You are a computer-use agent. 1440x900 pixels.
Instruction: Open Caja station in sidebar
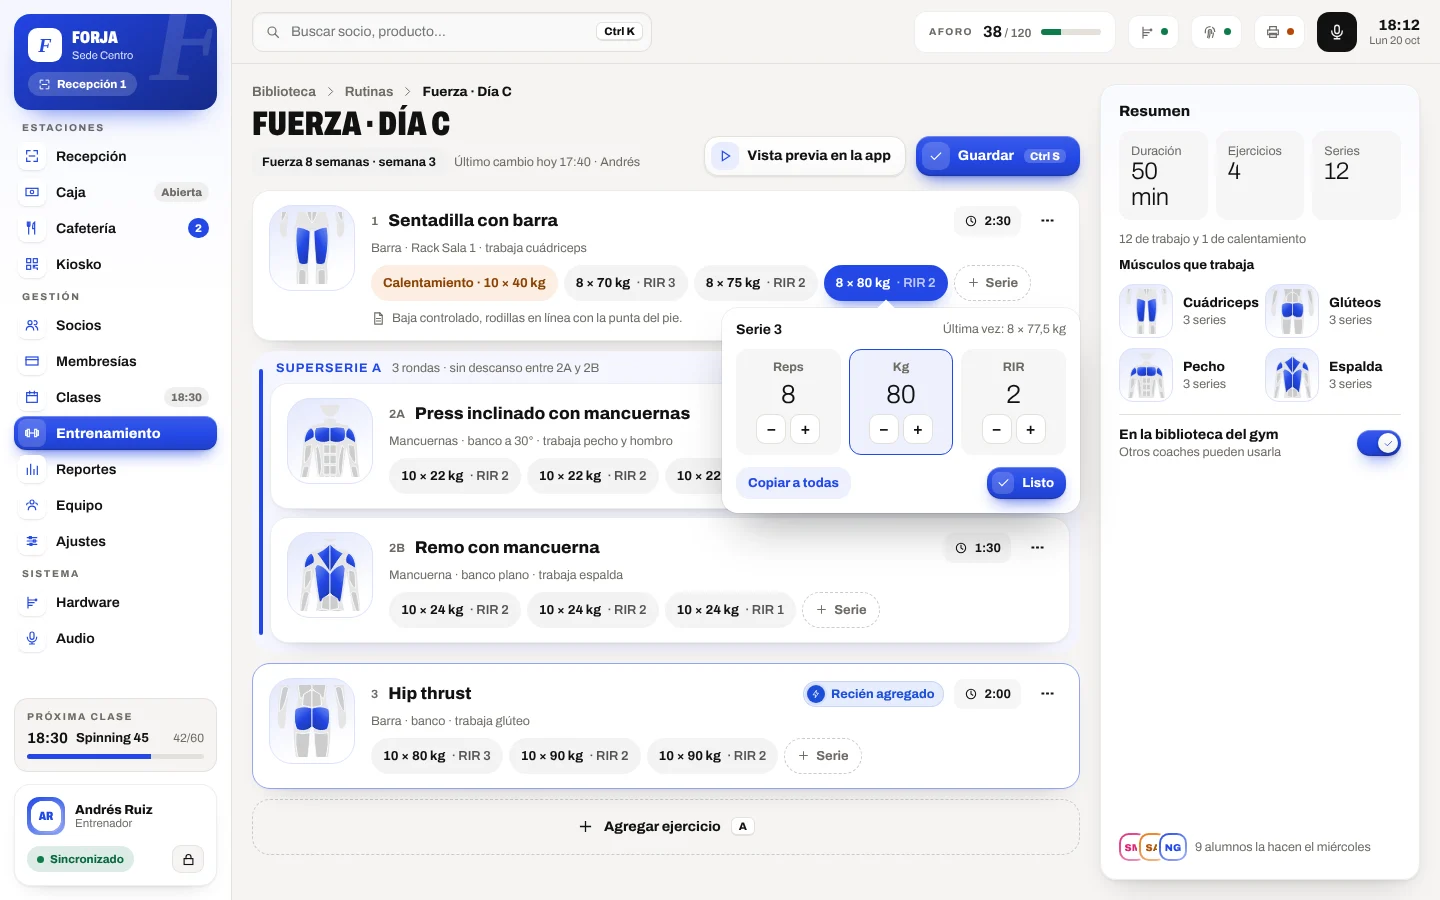(x=115, y=192)
